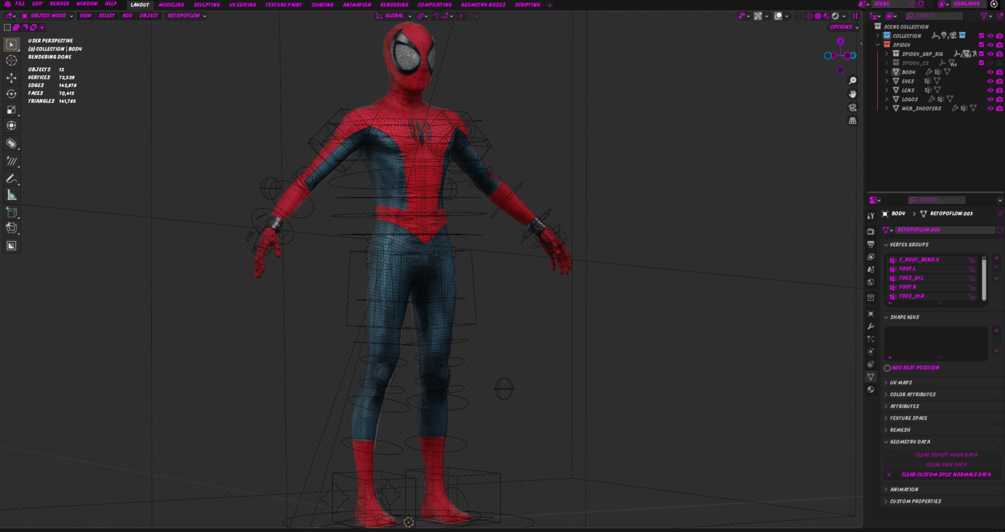This screenshot has width=1005, height=532.
Task: Open the Object Mode dropdown
Action: pos(48,16)
